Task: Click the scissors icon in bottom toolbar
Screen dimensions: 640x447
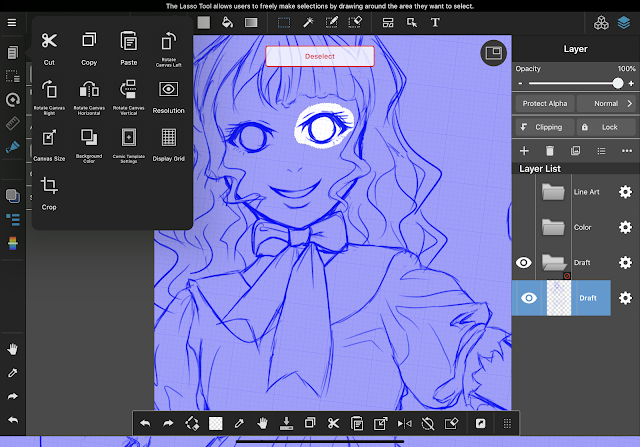Action: 333,424
